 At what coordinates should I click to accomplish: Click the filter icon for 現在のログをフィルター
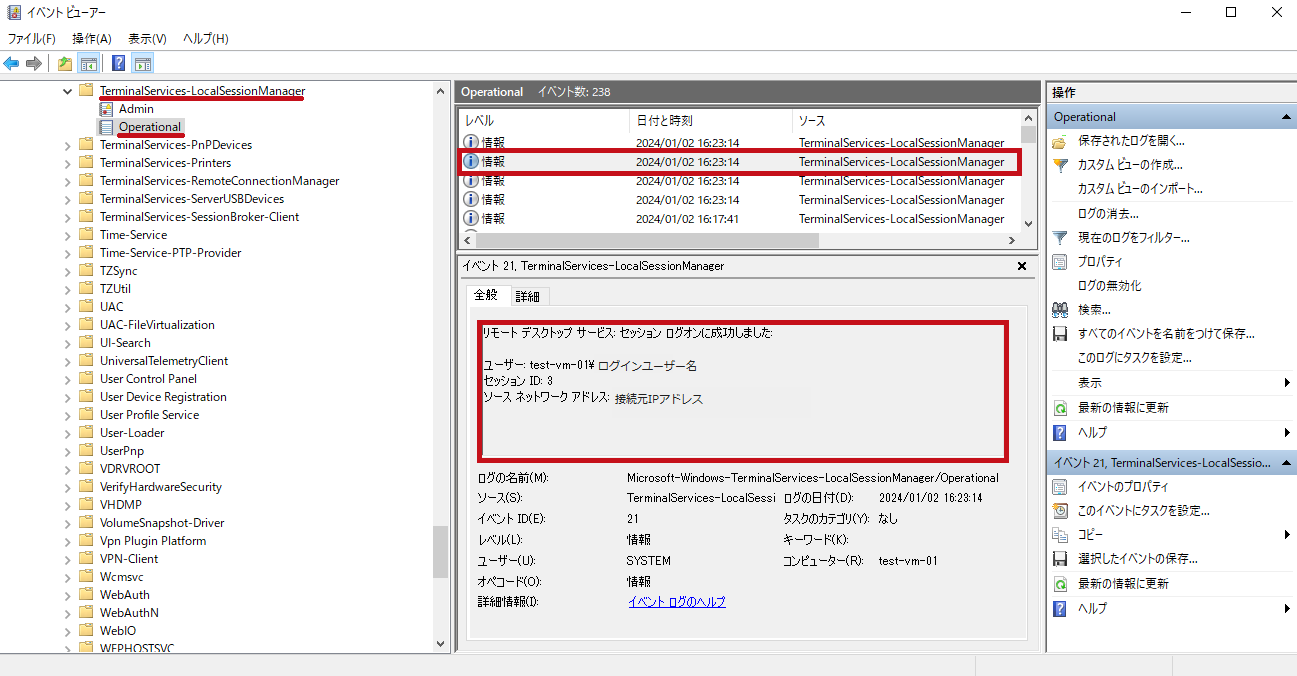pos(1060,238)
